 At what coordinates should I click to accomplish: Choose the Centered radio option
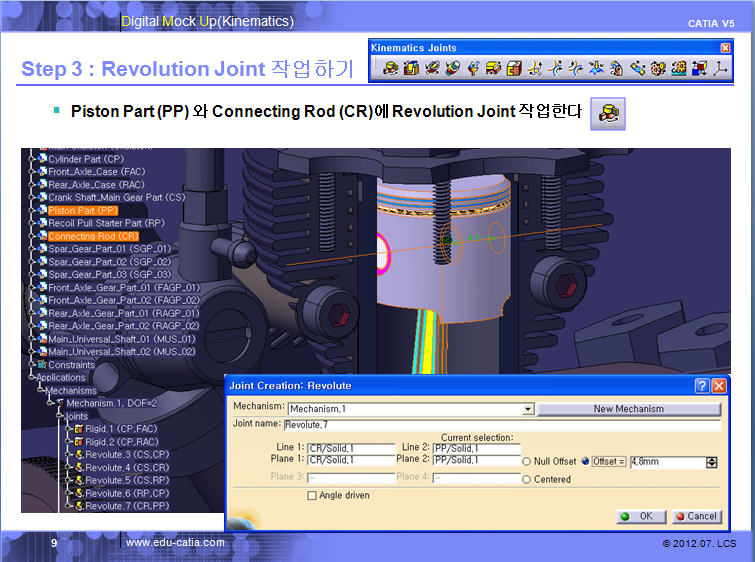(x=527, y=480)
